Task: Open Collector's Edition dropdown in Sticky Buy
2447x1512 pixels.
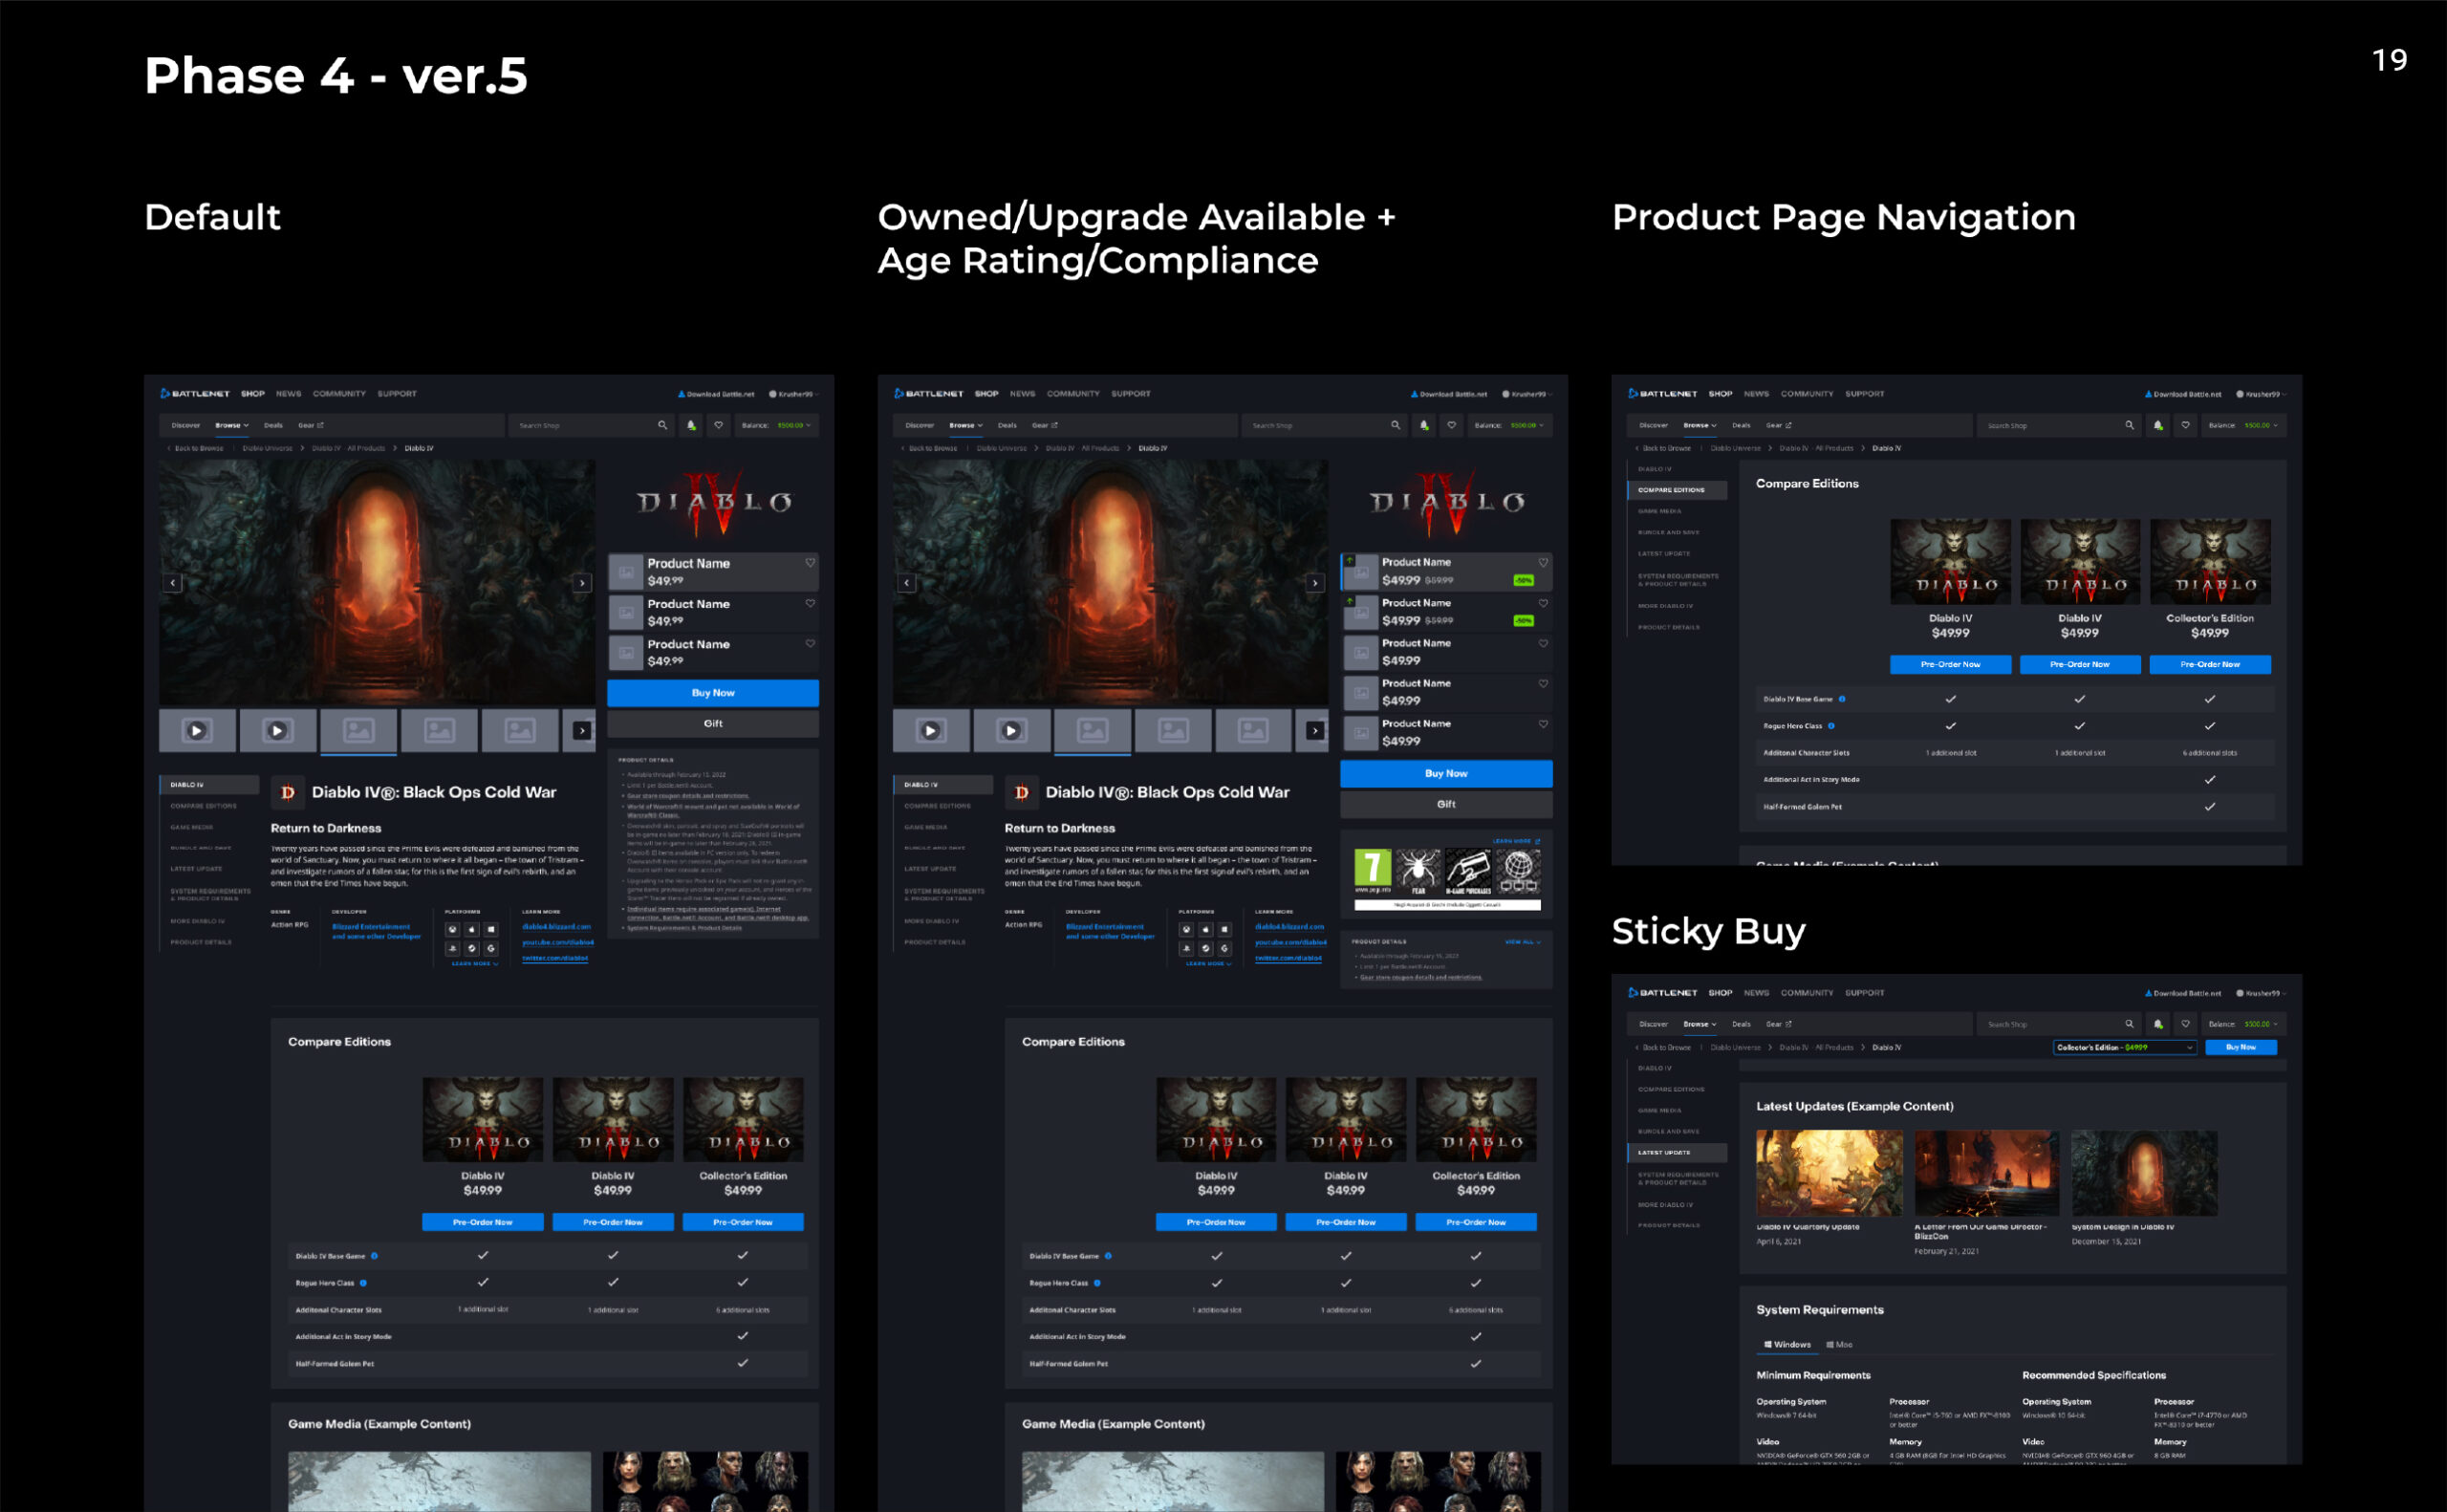Action: (2125, 1048)
